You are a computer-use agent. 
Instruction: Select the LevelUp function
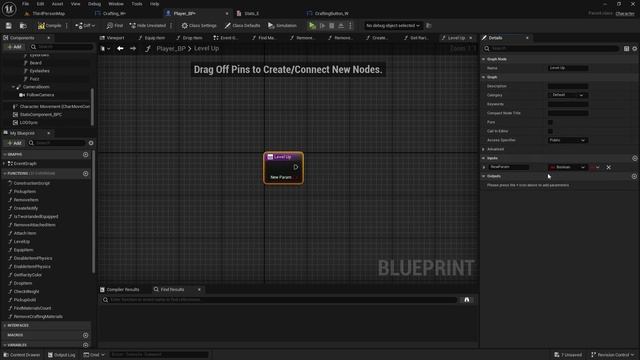[x=22, y=242]
